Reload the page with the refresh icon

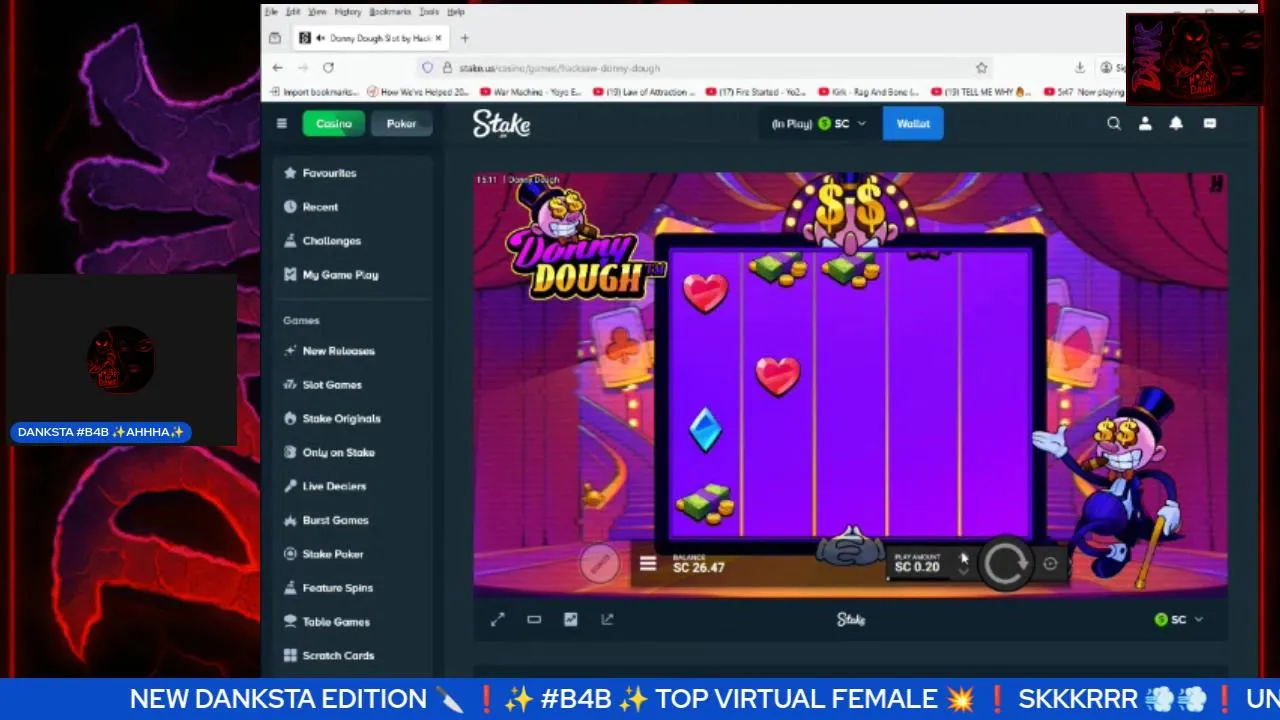pos(328,67)
